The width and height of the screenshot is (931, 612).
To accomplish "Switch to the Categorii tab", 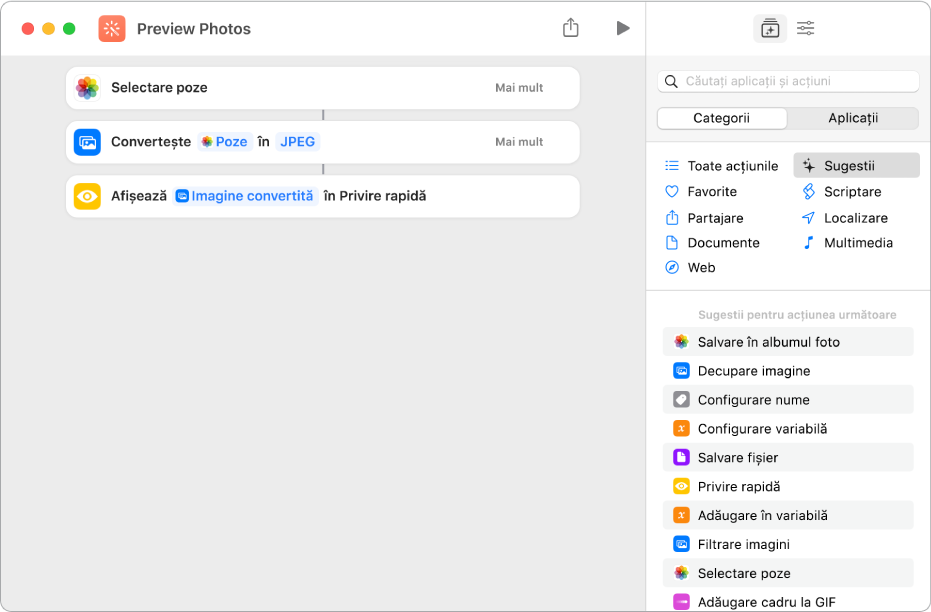I will pyautogui.click(x=721, y=118).
